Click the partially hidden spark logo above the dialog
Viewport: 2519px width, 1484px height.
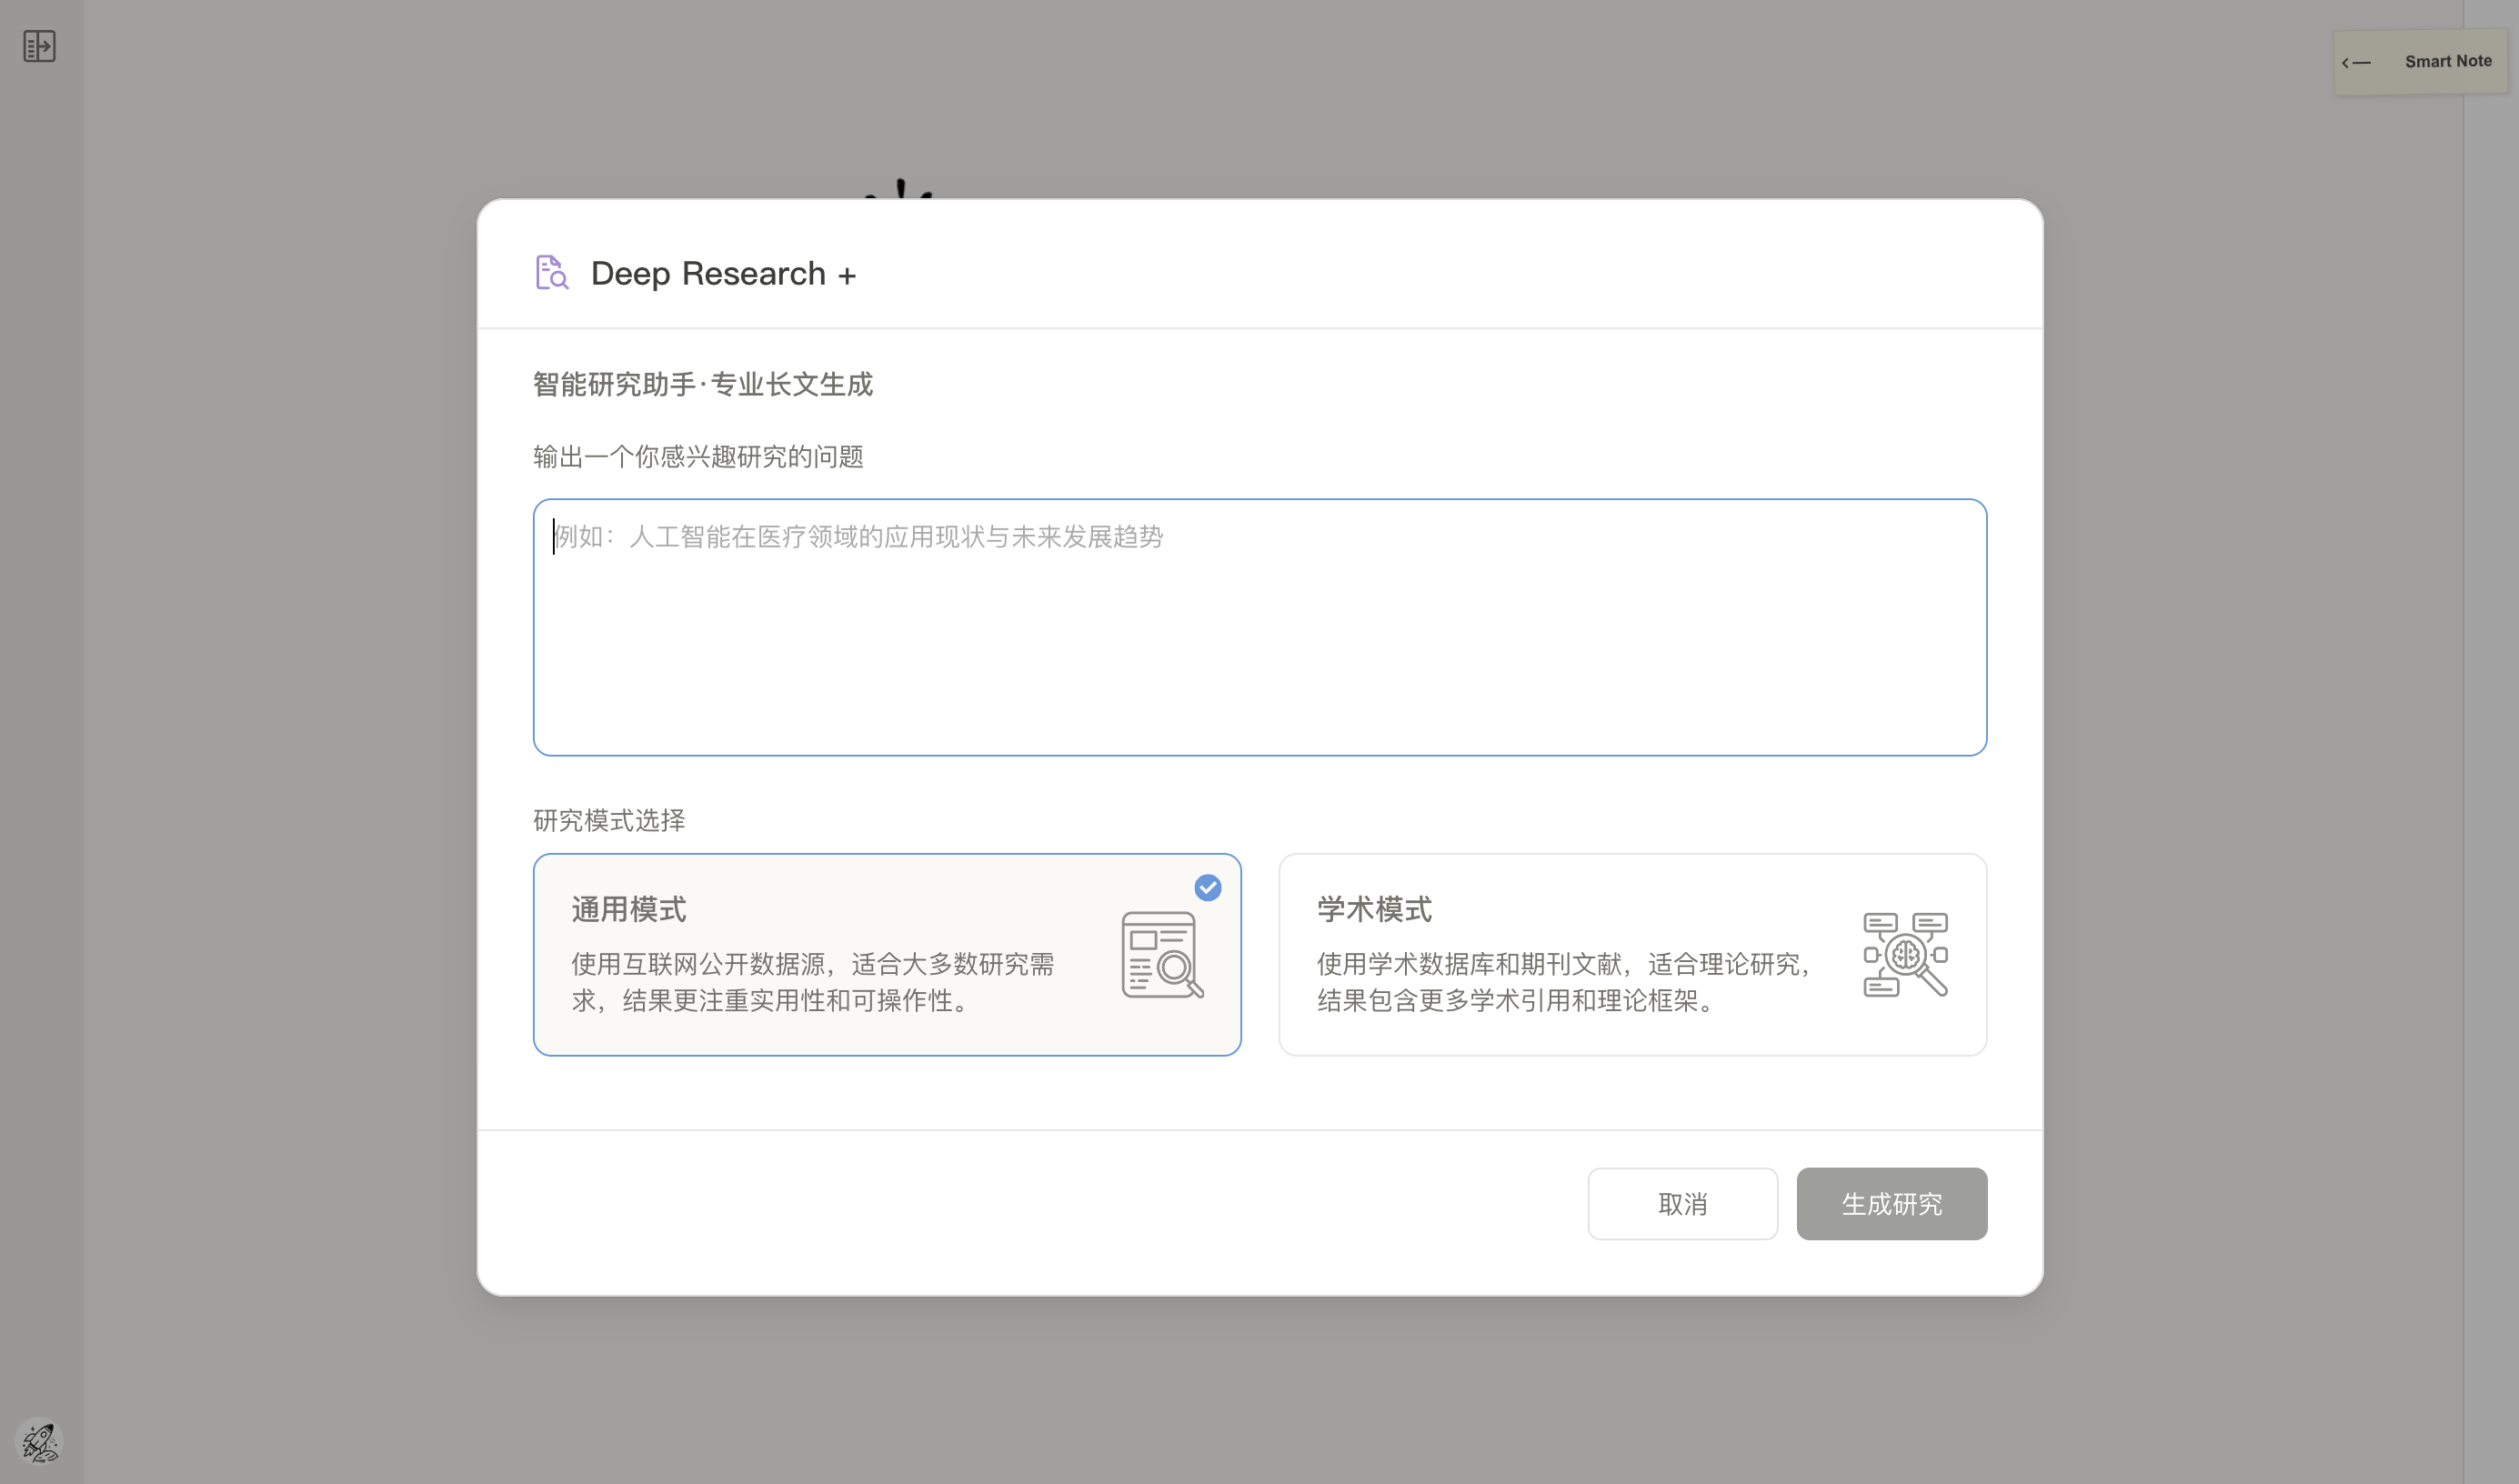tap(900, 189)
